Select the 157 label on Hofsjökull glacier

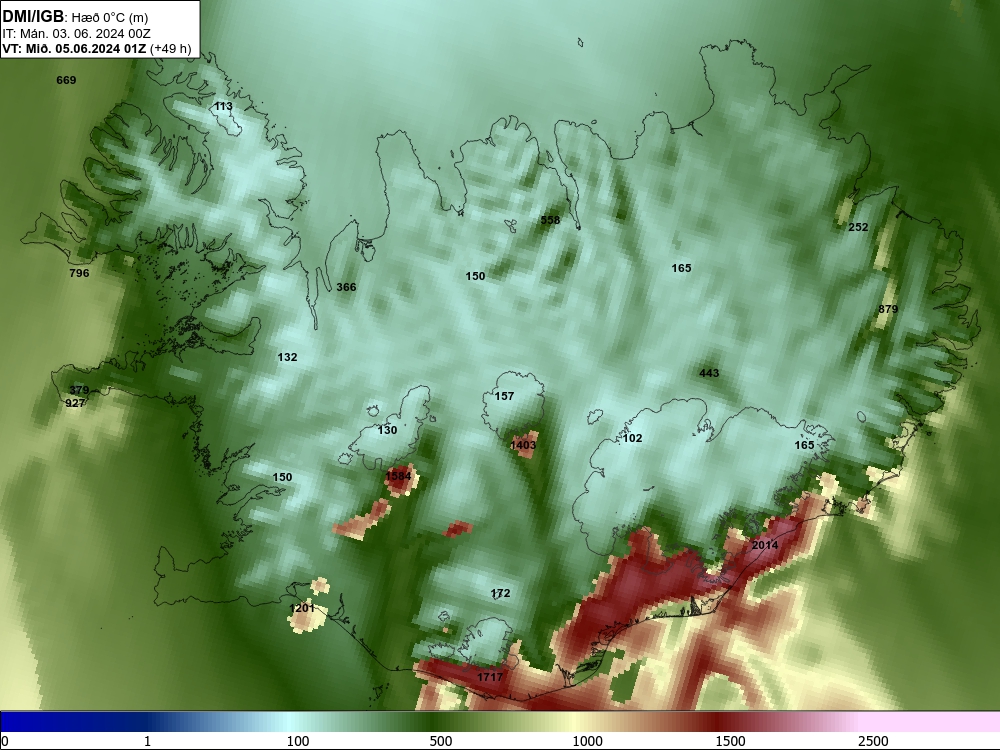[504, 397]
